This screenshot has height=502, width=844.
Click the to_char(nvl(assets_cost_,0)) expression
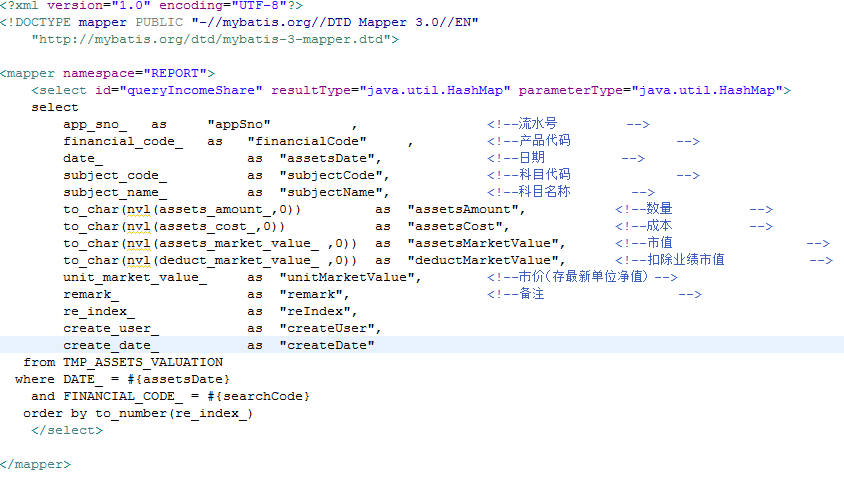pos(174,227)
